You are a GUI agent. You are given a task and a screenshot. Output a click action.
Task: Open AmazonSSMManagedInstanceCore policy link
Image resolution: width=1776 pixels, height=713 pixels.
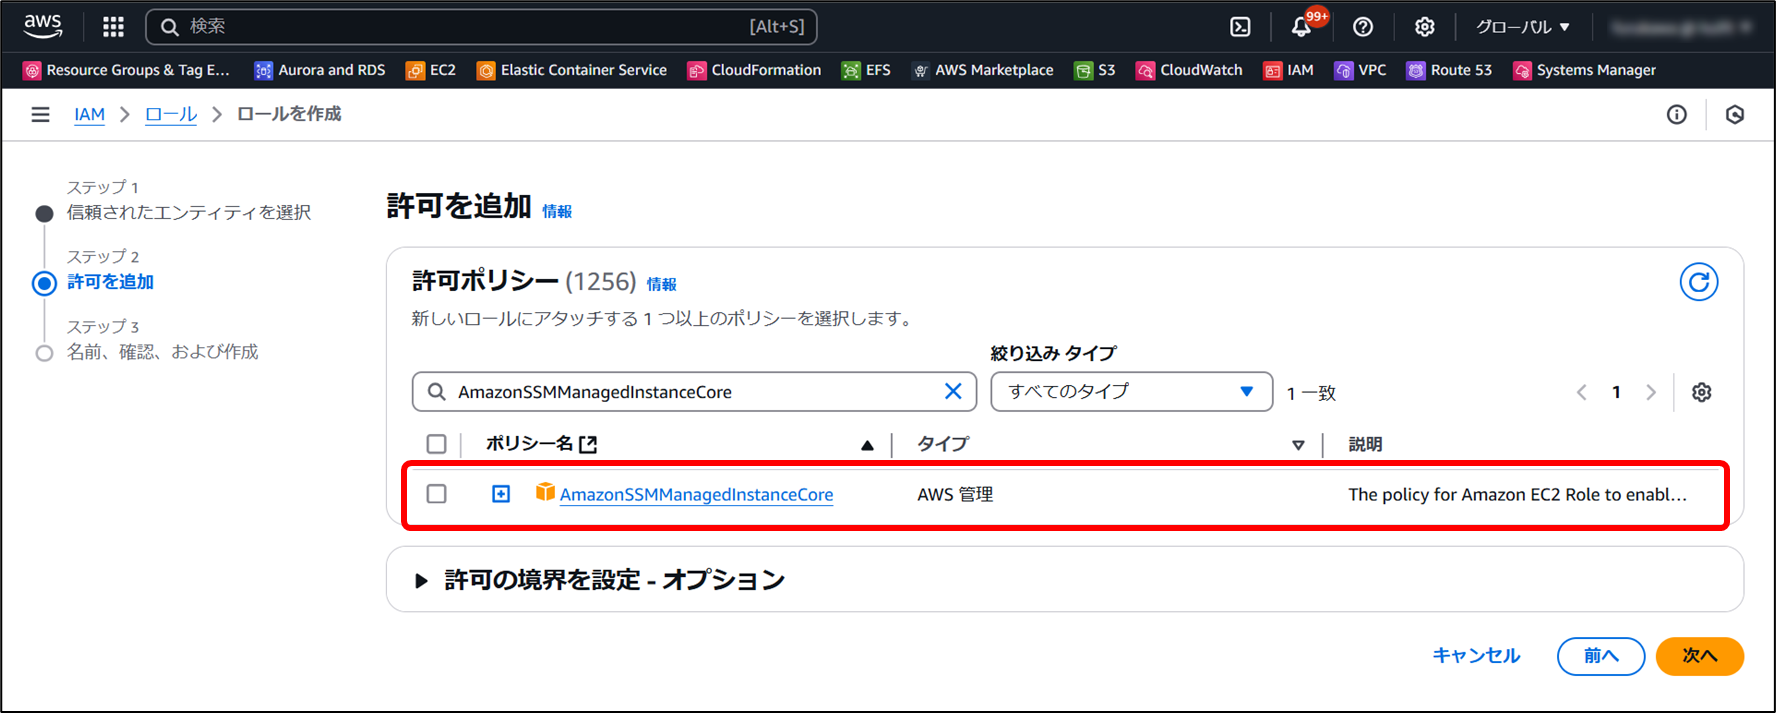[x=696, y=494]
